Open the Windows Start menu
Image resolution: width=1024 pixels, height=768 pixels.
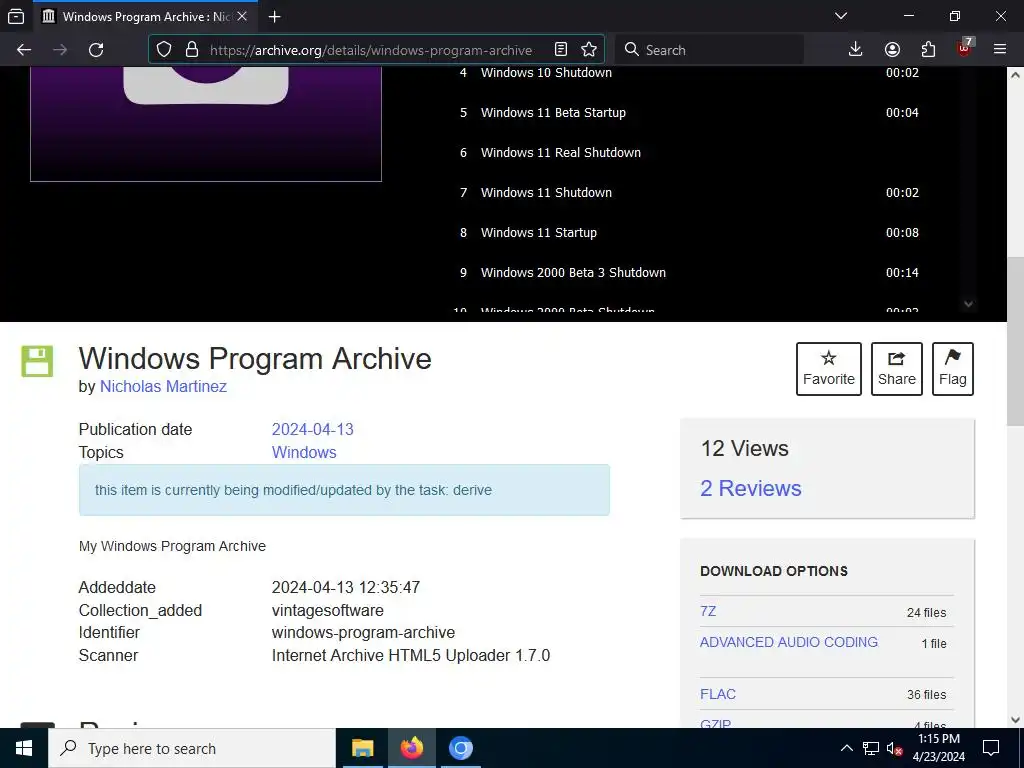click(x=24, y=748)
